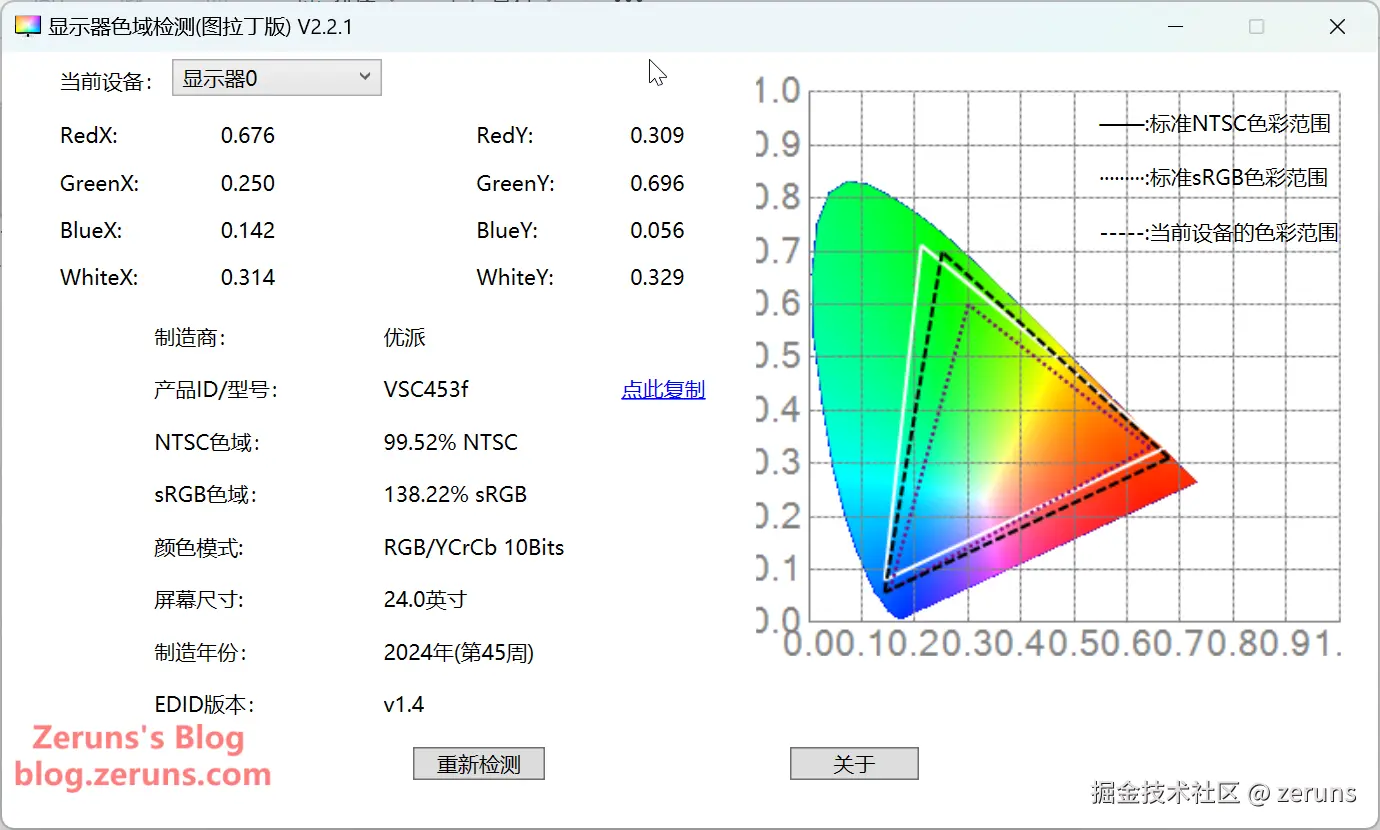The height and width of the screenshot is (830, 1380).
Task: Click the 制造商 label
Action: coord(190,337)
